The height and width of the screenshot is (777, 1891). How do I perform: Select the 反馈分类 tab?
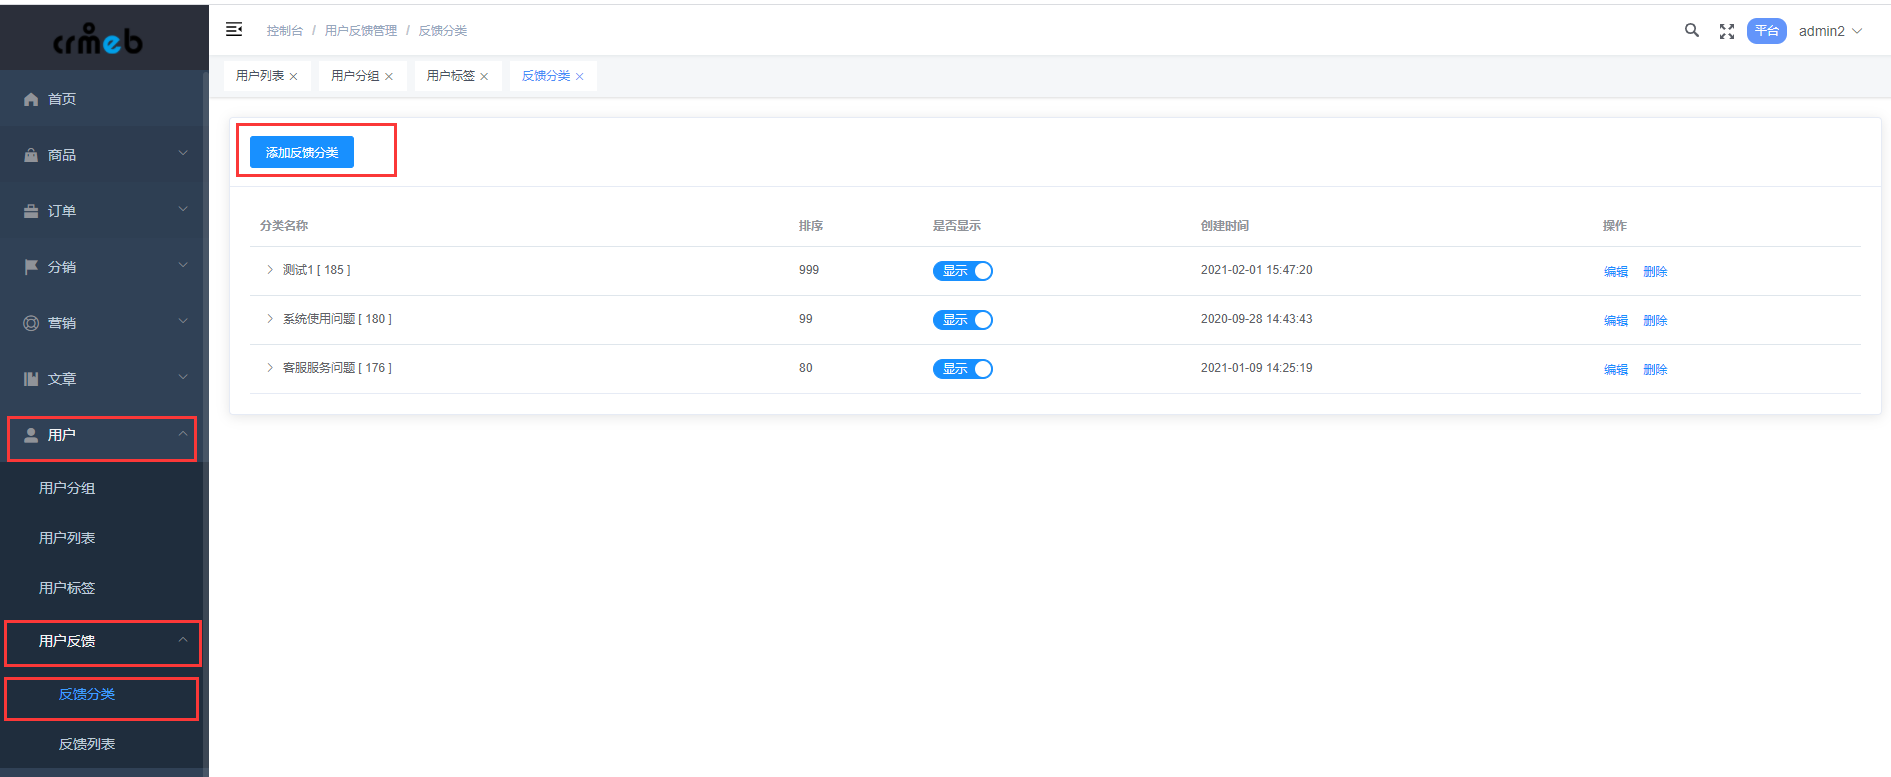546,76
